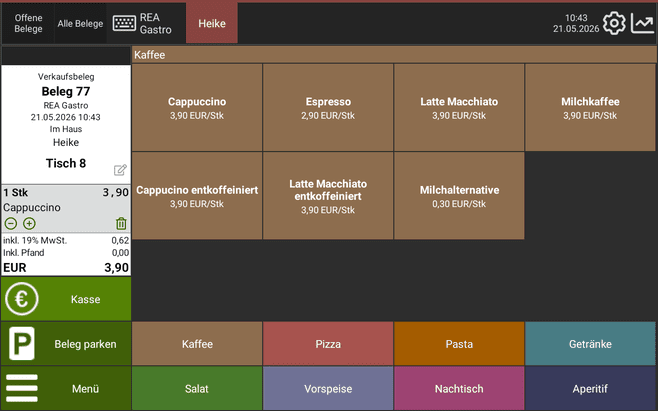
Task: Open Offene Belege tab
Action: [x=28, y=24]
